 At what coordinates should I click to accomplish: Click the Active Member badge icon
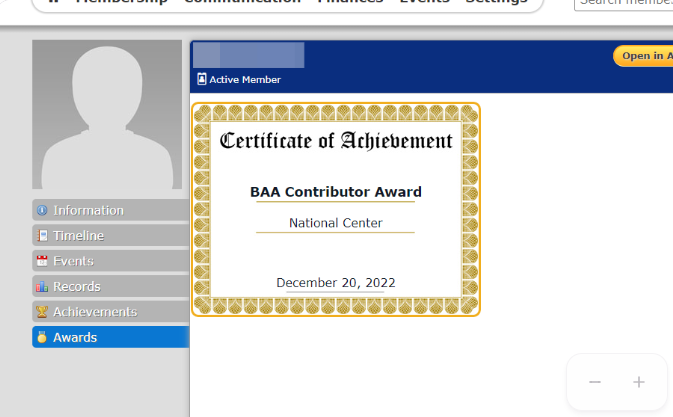(201, 79)
